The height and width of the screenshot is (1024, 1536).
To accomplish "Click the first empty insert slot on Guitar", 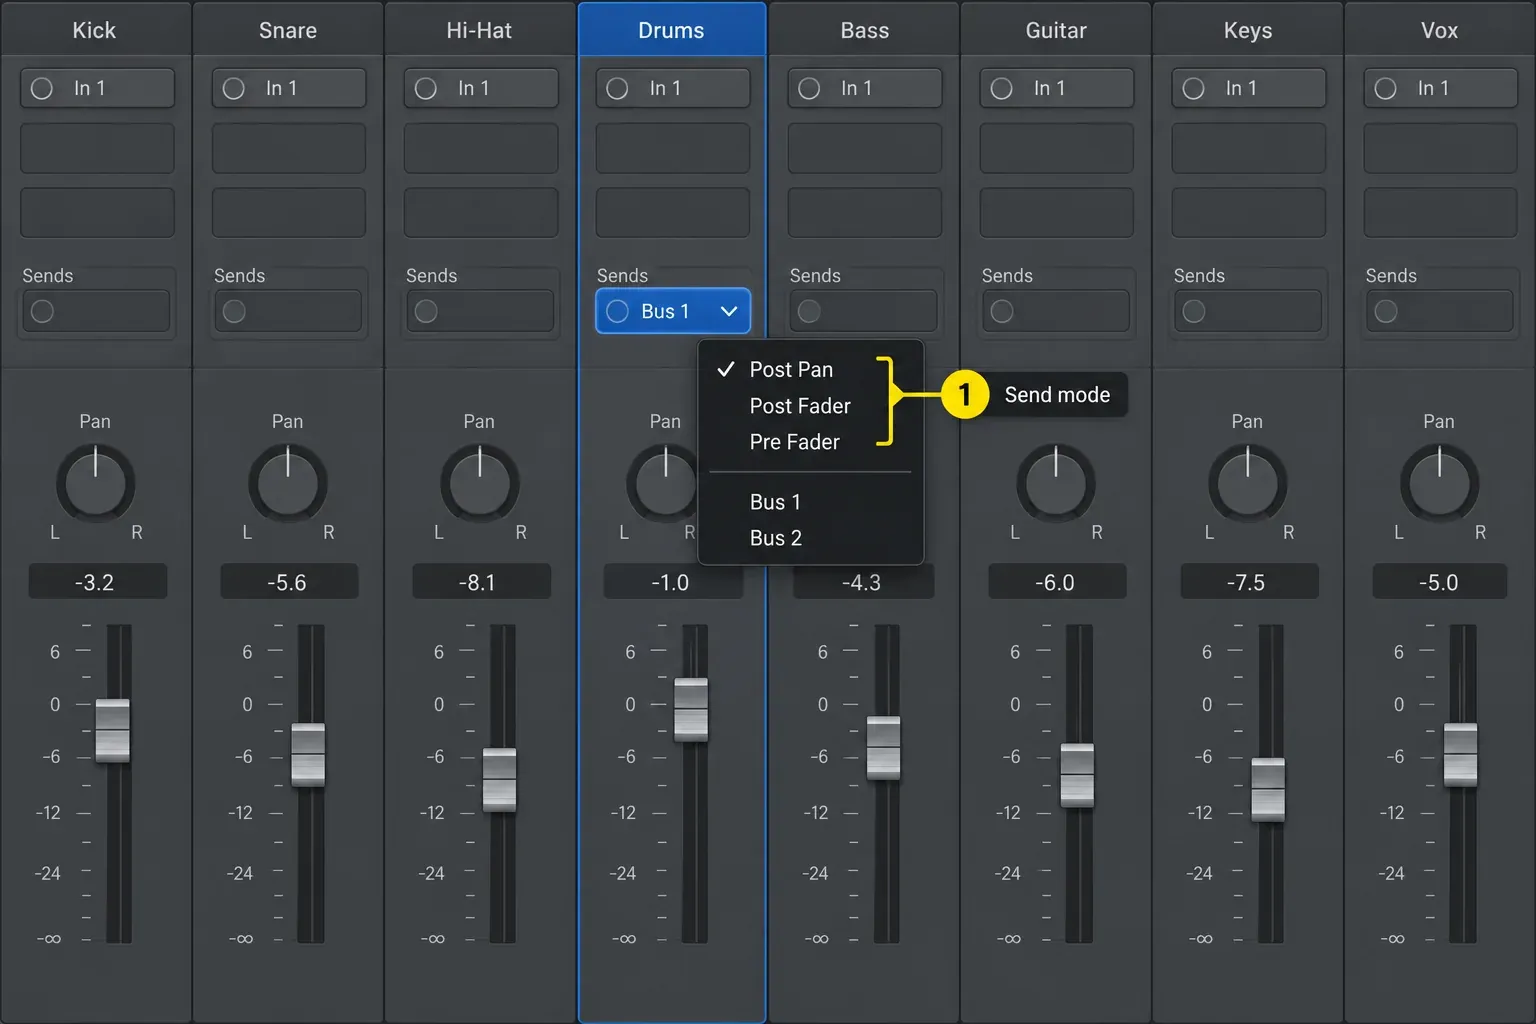I will [1057, 148].
